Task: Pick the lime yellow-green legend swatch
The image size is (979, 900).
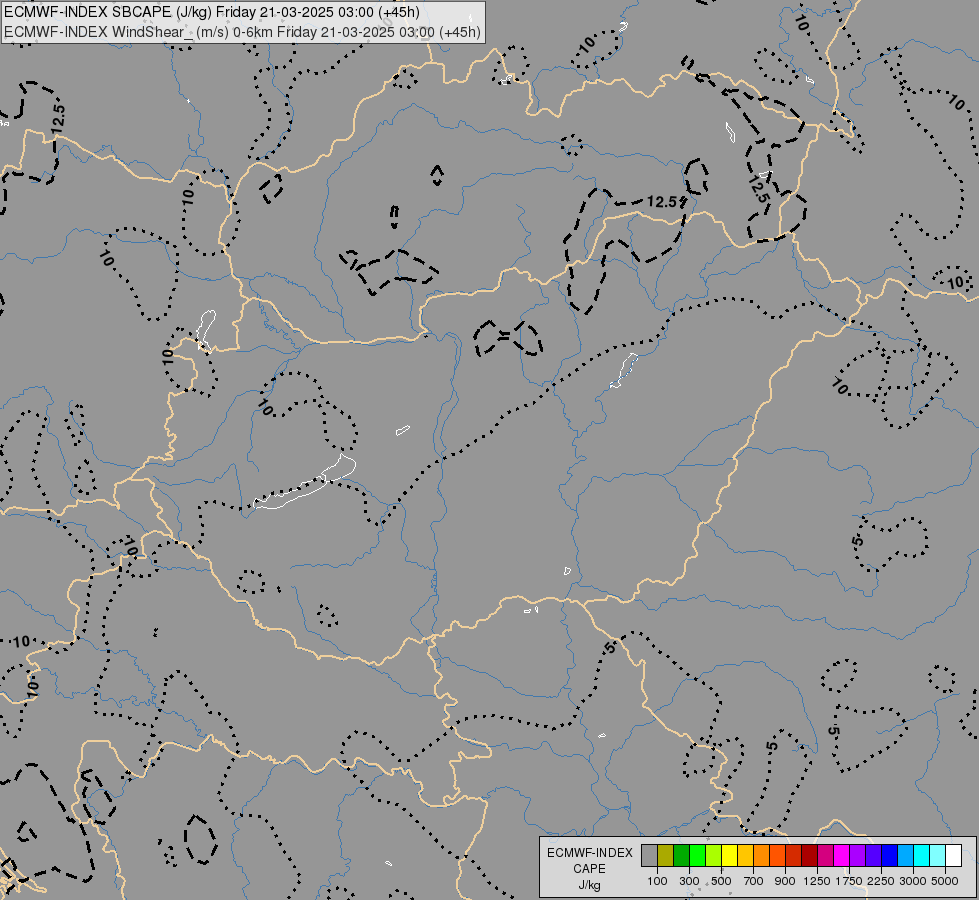Action: click(x=714, y=855)
